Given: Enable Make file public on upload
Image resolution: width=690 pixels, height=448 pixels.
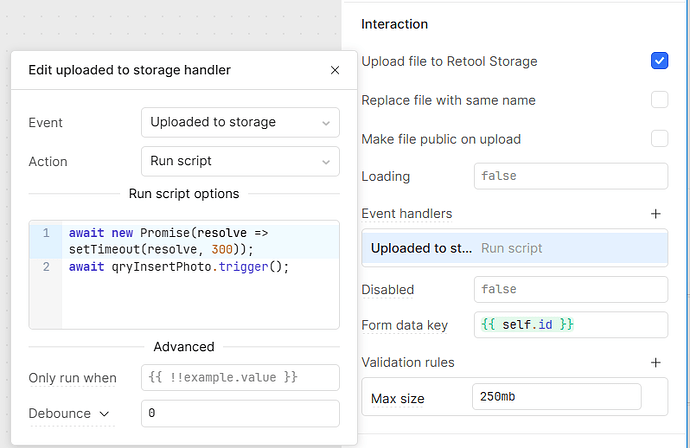Looking at the screenshot, I should pos(659,139).
